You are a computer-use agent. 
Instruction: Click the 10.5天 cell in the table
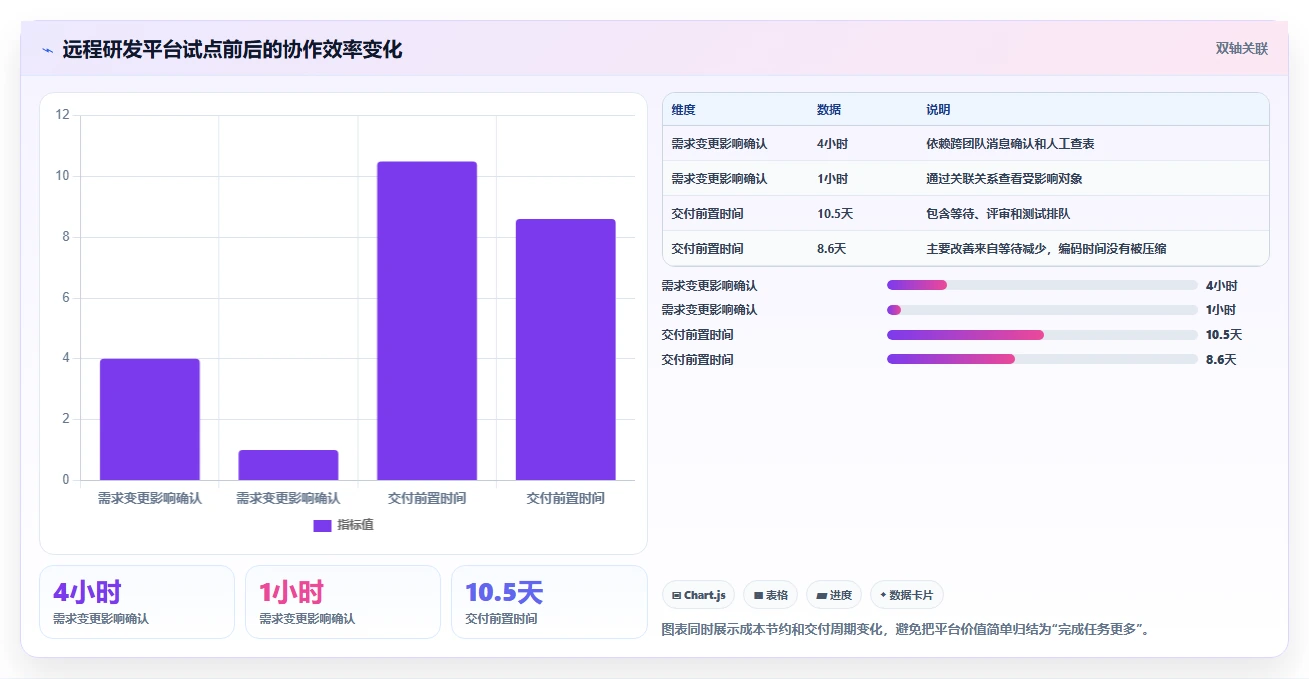835,214
